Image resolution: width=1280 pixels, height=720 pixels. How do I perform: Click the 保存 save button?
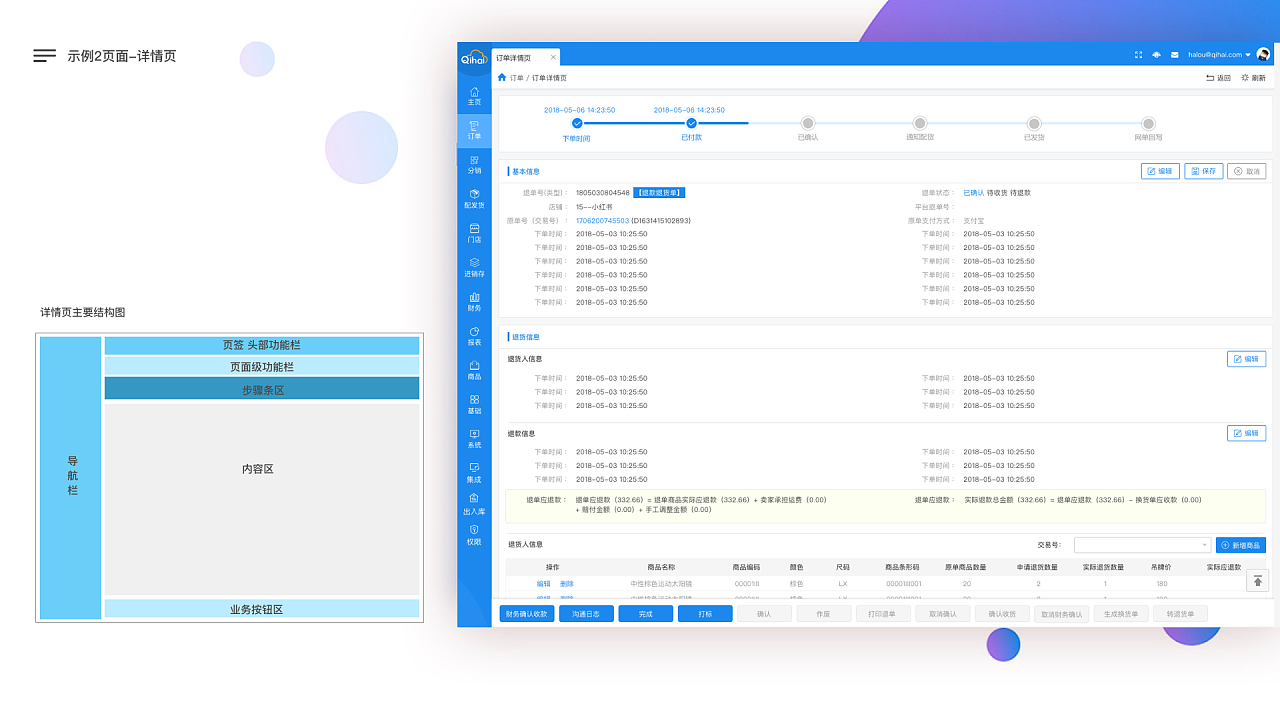(1204, 171)
